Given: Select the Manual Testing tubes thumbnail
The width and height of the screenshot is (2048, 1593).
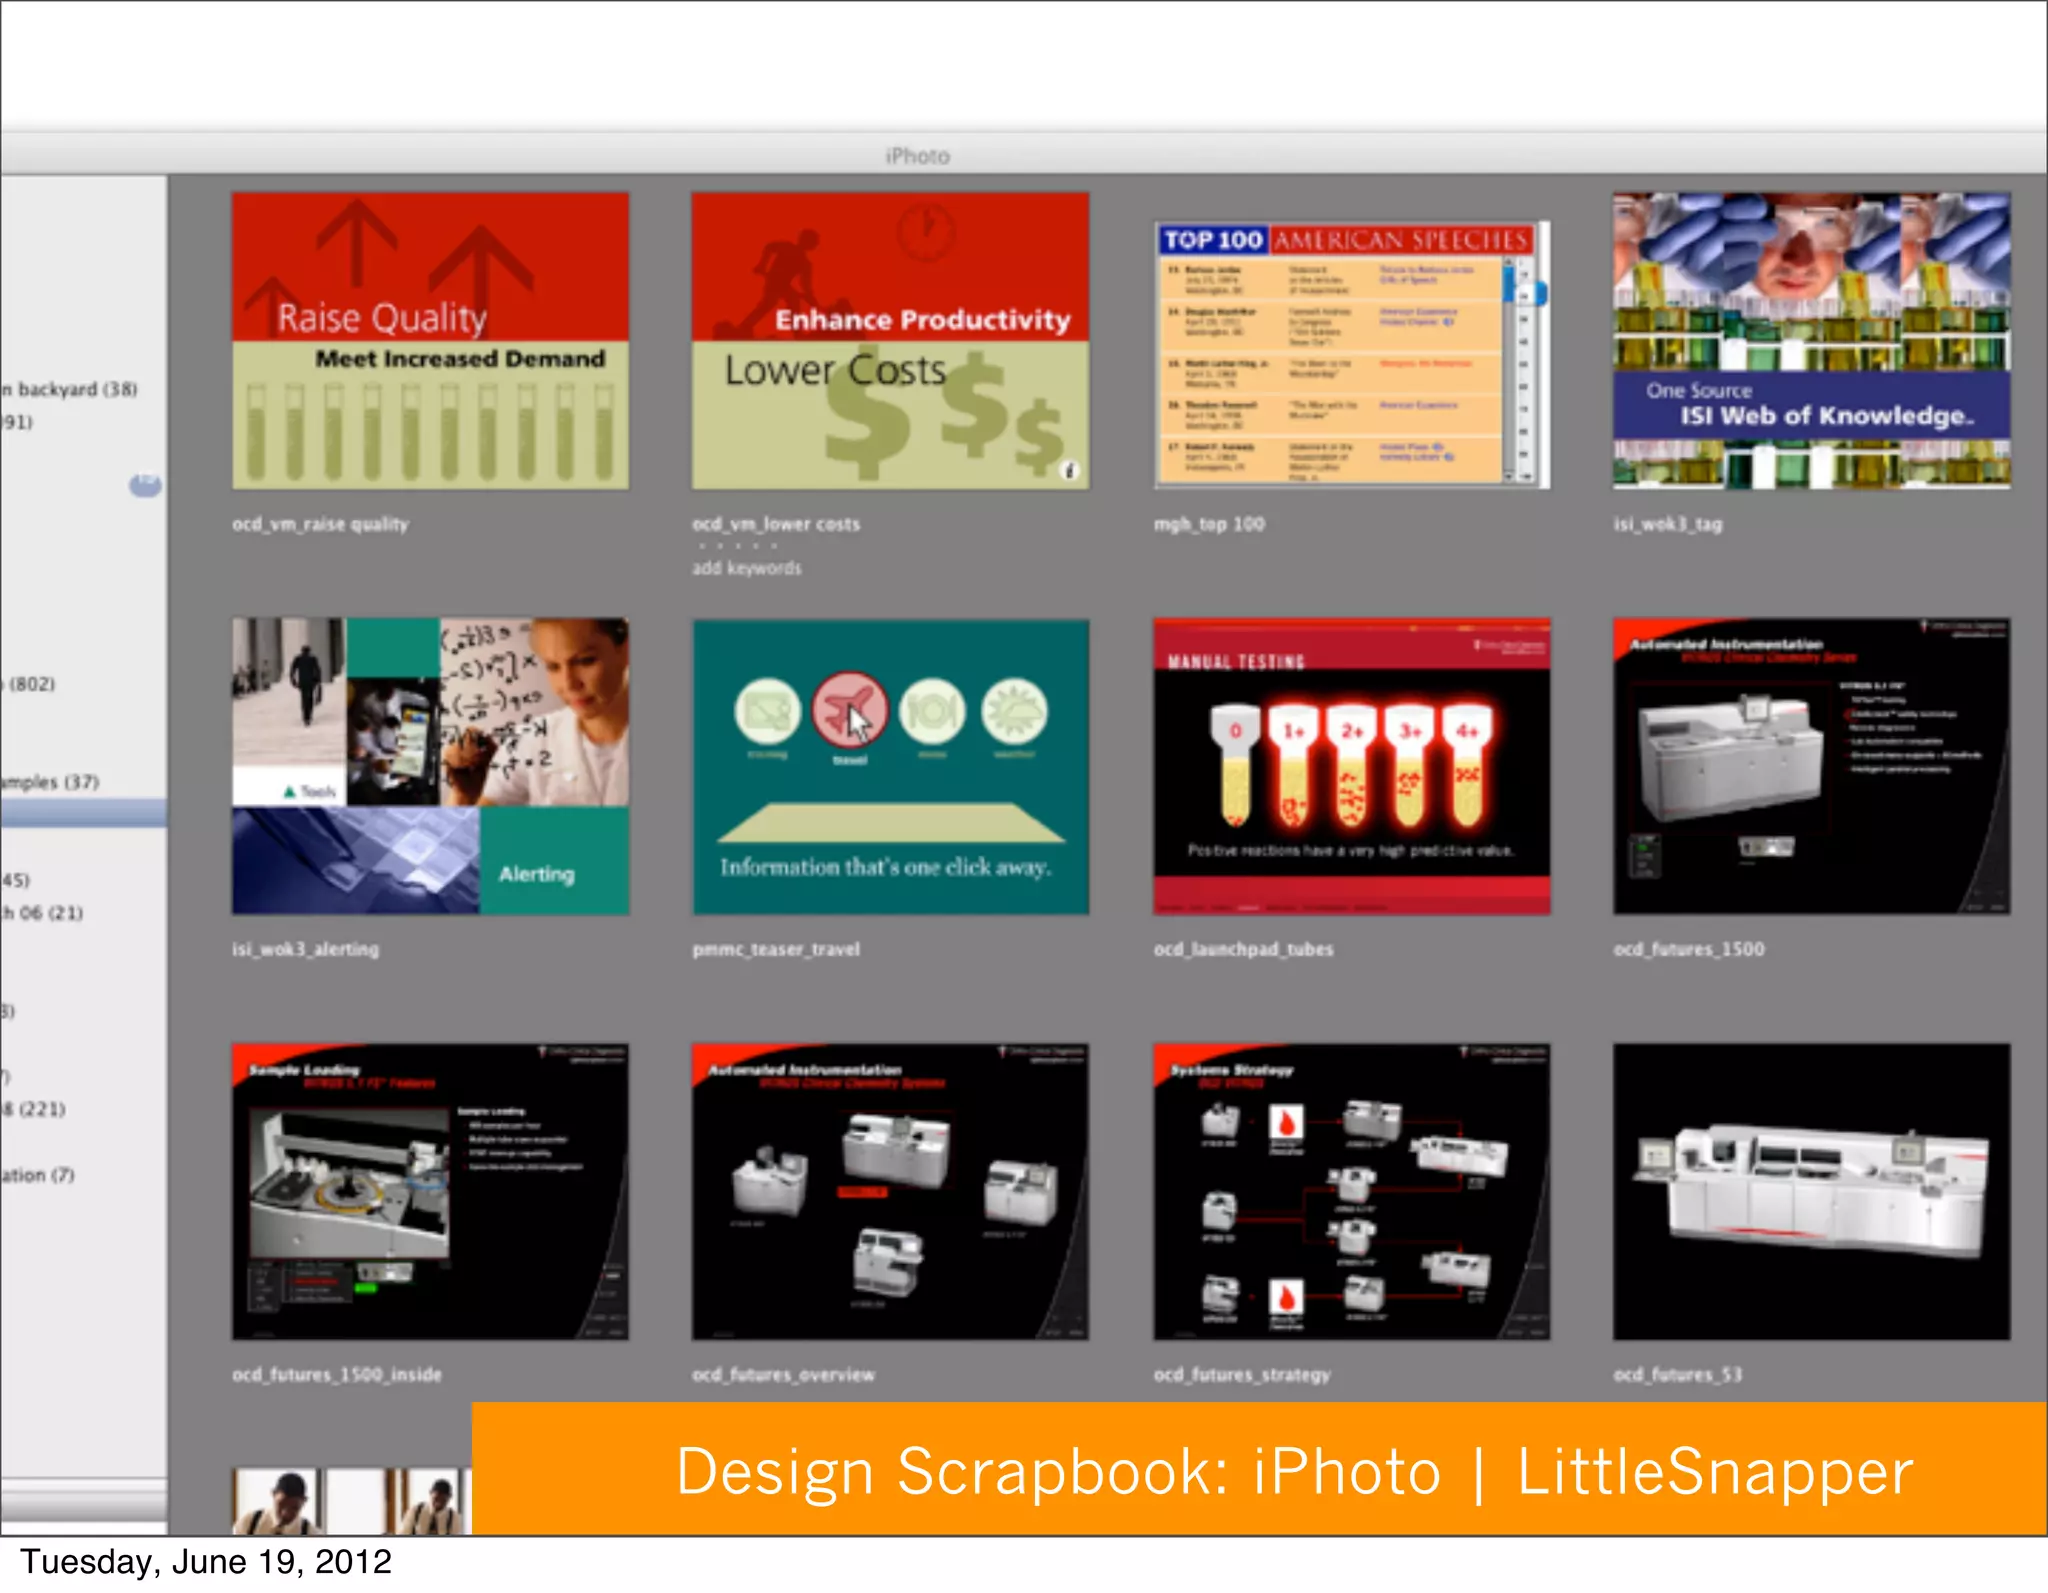Looking at the screenshot, I should (1351, 766).
